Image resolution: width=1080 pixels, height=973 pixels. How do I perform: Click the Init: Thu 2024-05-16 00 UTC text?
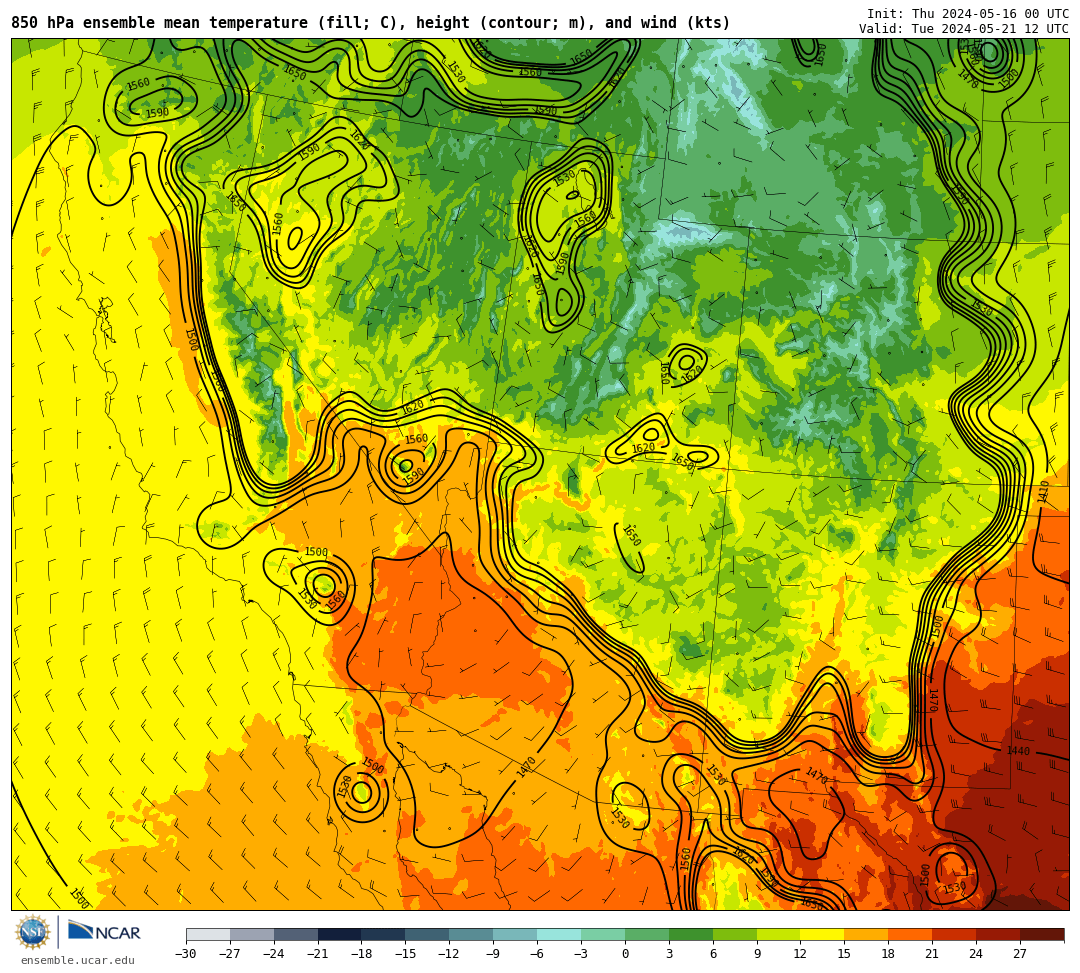[x=968, y=14]
